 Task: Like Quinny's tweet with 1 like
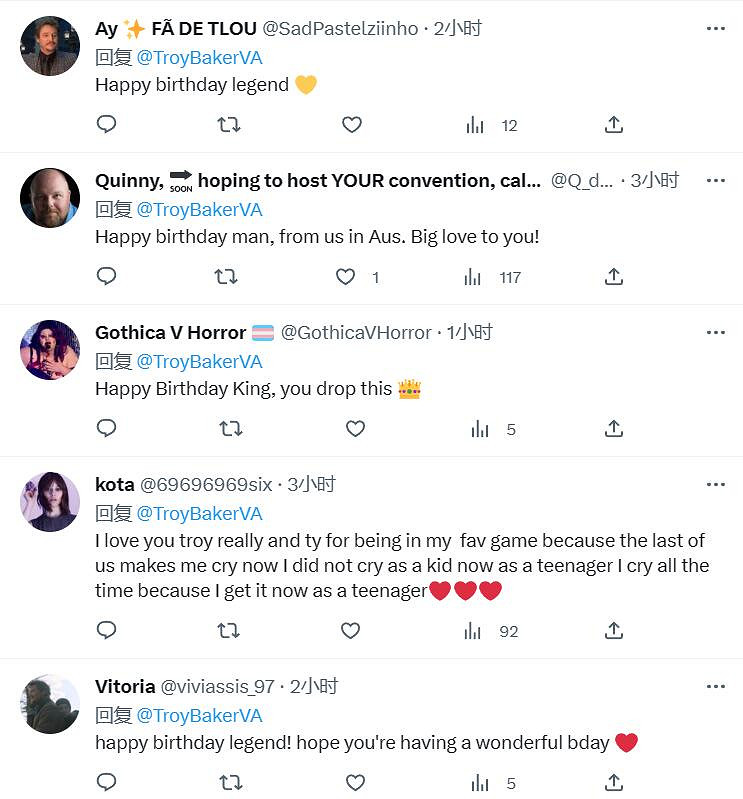pos(346,277)
